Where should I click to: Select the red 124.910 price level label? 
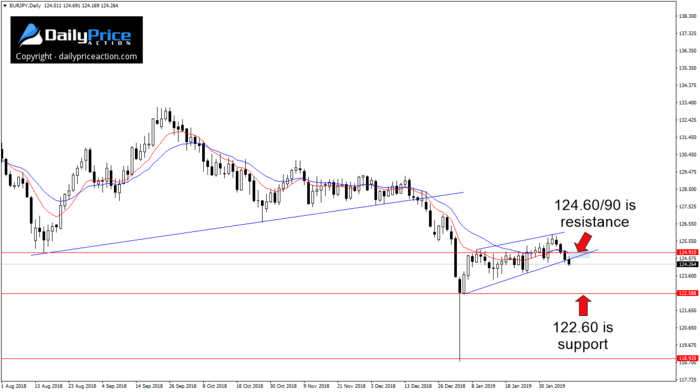[688, 252]
